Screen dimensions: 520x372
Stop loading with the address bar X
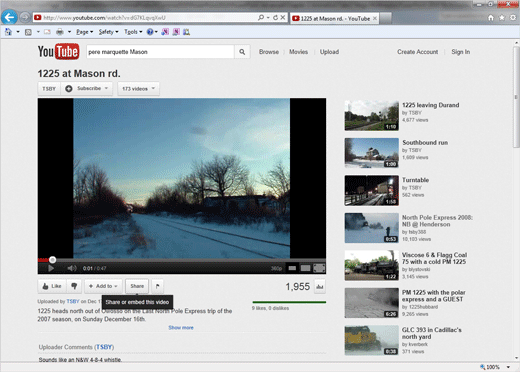tap(283, 17)
